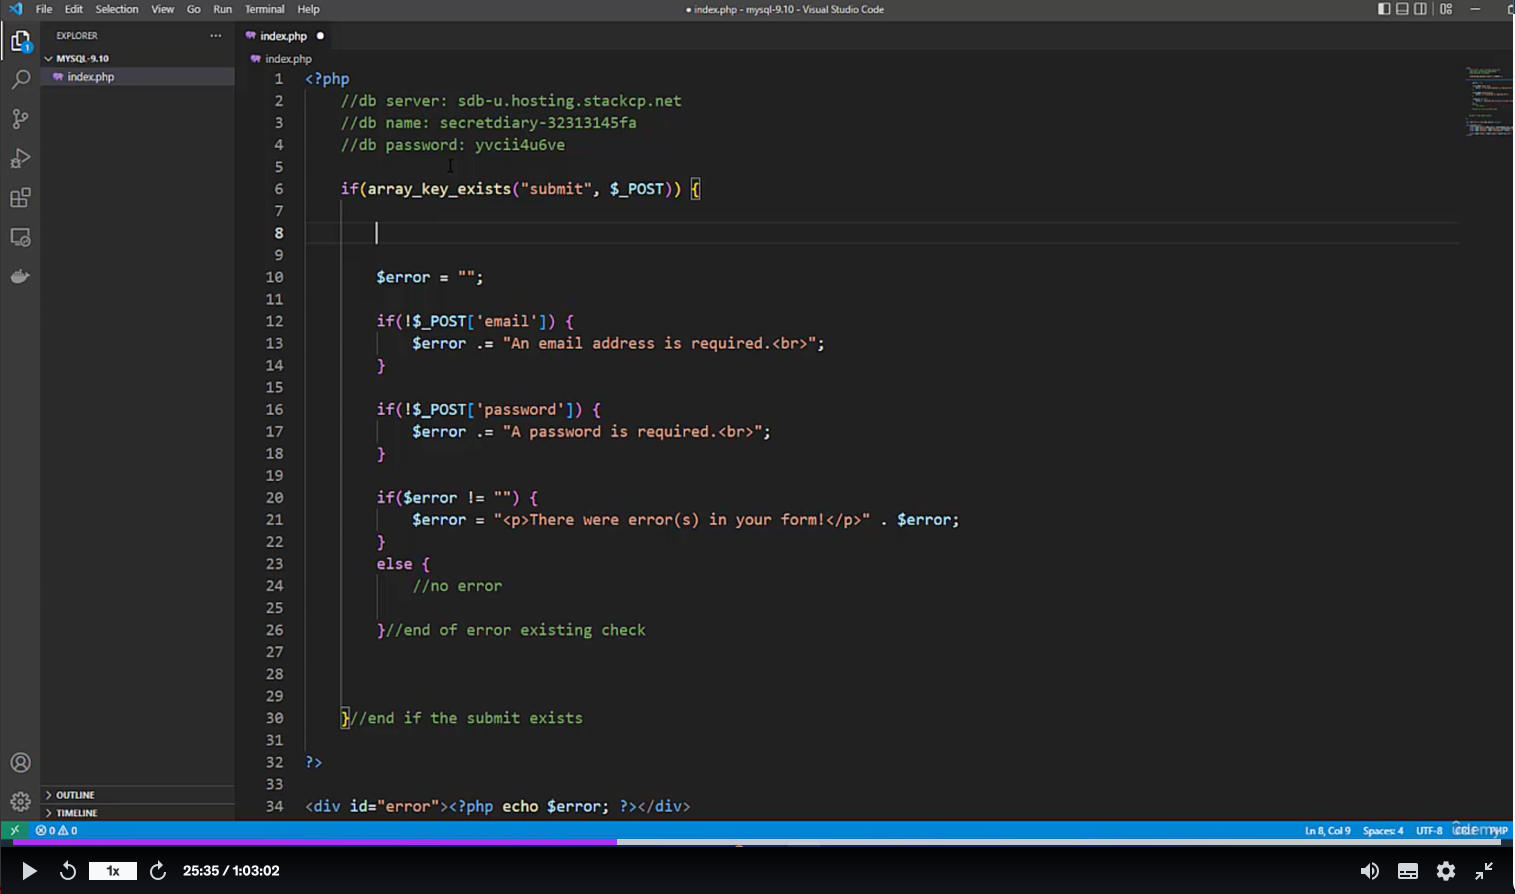Select index.php in the Explorer tree
Screen dimensions: 1515x894
91,77
